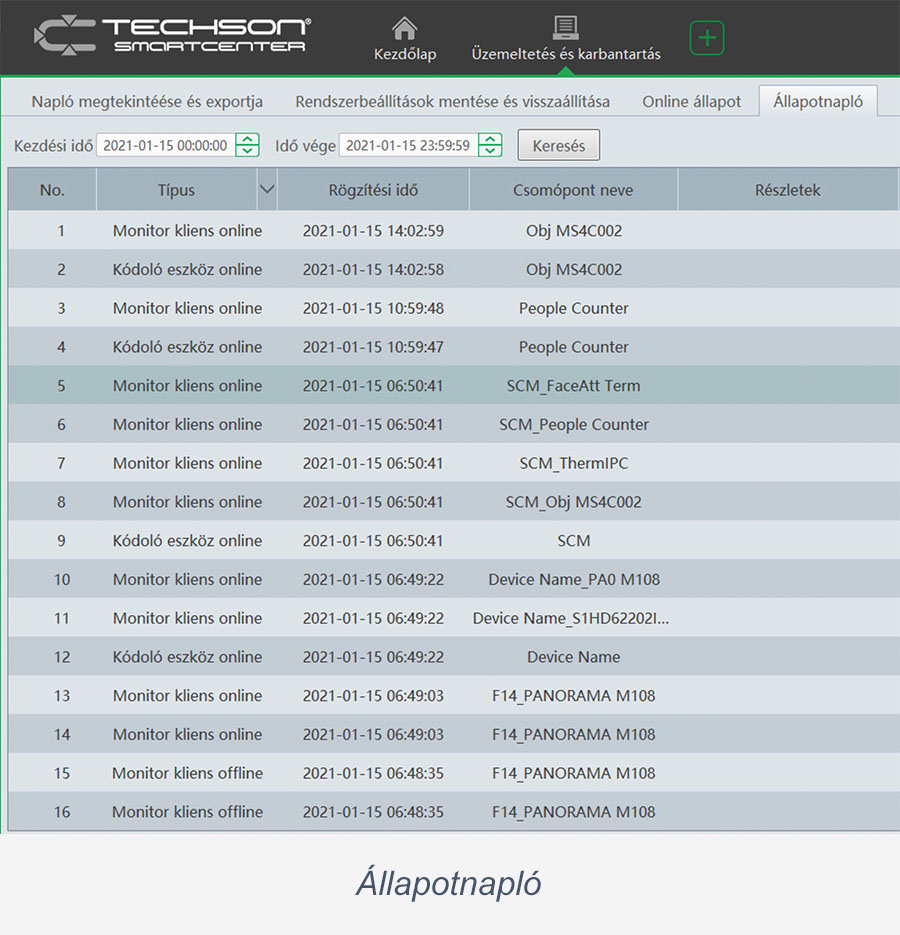Click "Device Name" in row 12

coord(574,657)
